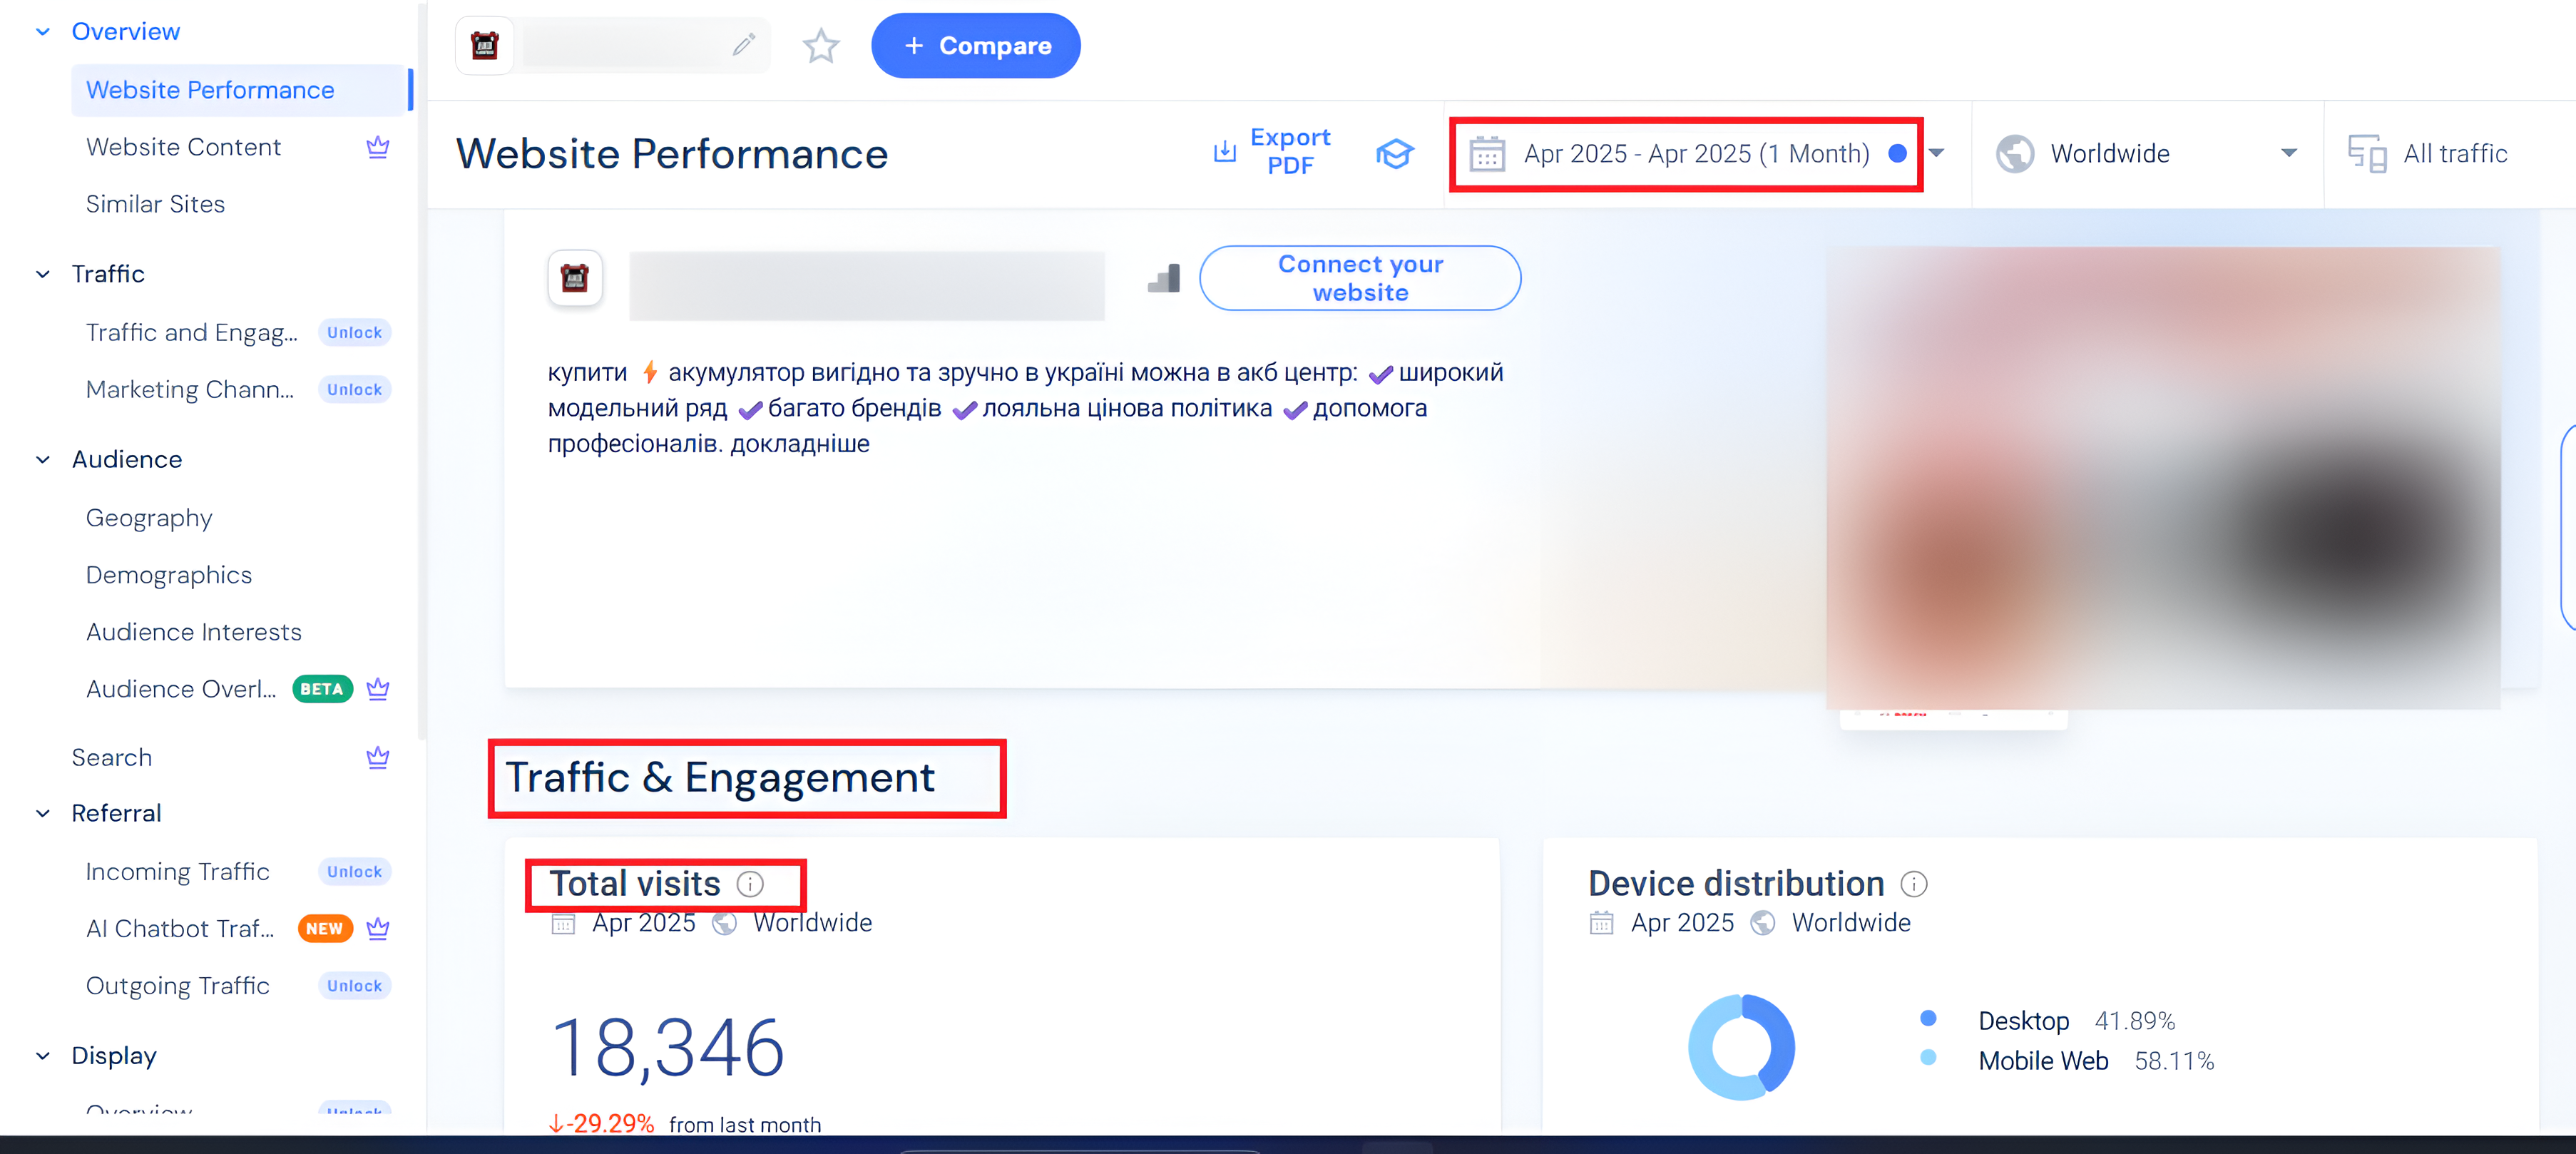The width and height of the screenshot is (2576, 1154).
Task: Open Demographics under Audience
Action: [x=169, y=575]
